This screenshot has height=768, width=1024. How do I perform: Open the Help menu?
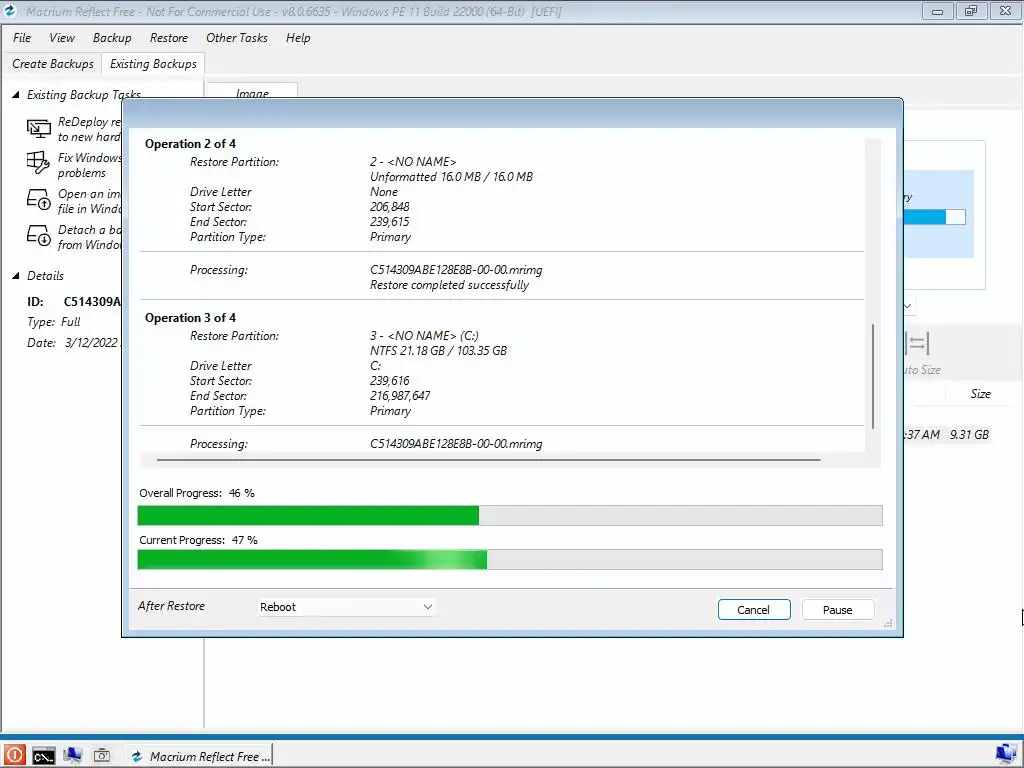coord(298,38)
